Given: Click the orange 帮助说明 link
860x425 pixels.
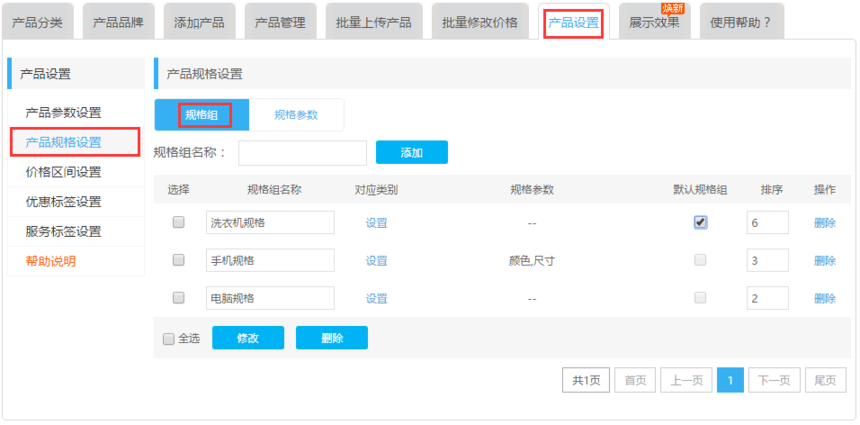Looking at the screenshot, I should click(50, 261).
